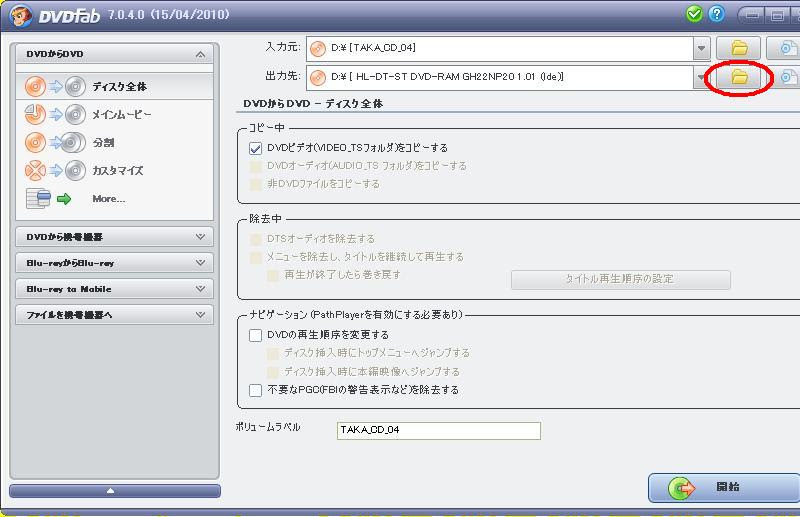Screen dimensions: 800x517
Task: Enable DVDの再生順序を変更する checkbox
Action: 255,335
